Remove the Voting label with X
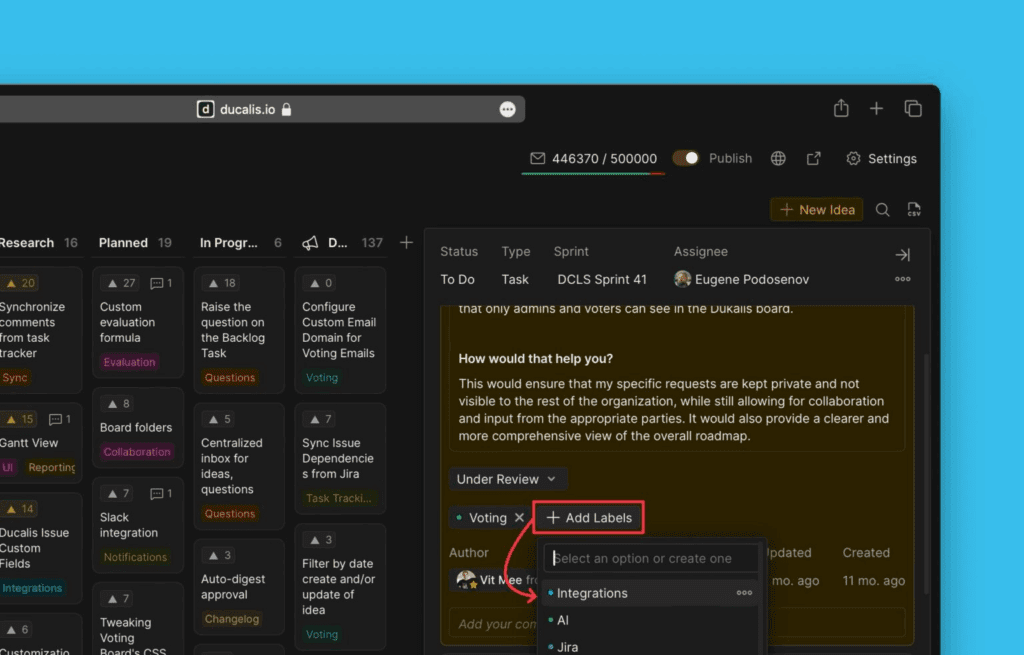 [x=519, y=518]
